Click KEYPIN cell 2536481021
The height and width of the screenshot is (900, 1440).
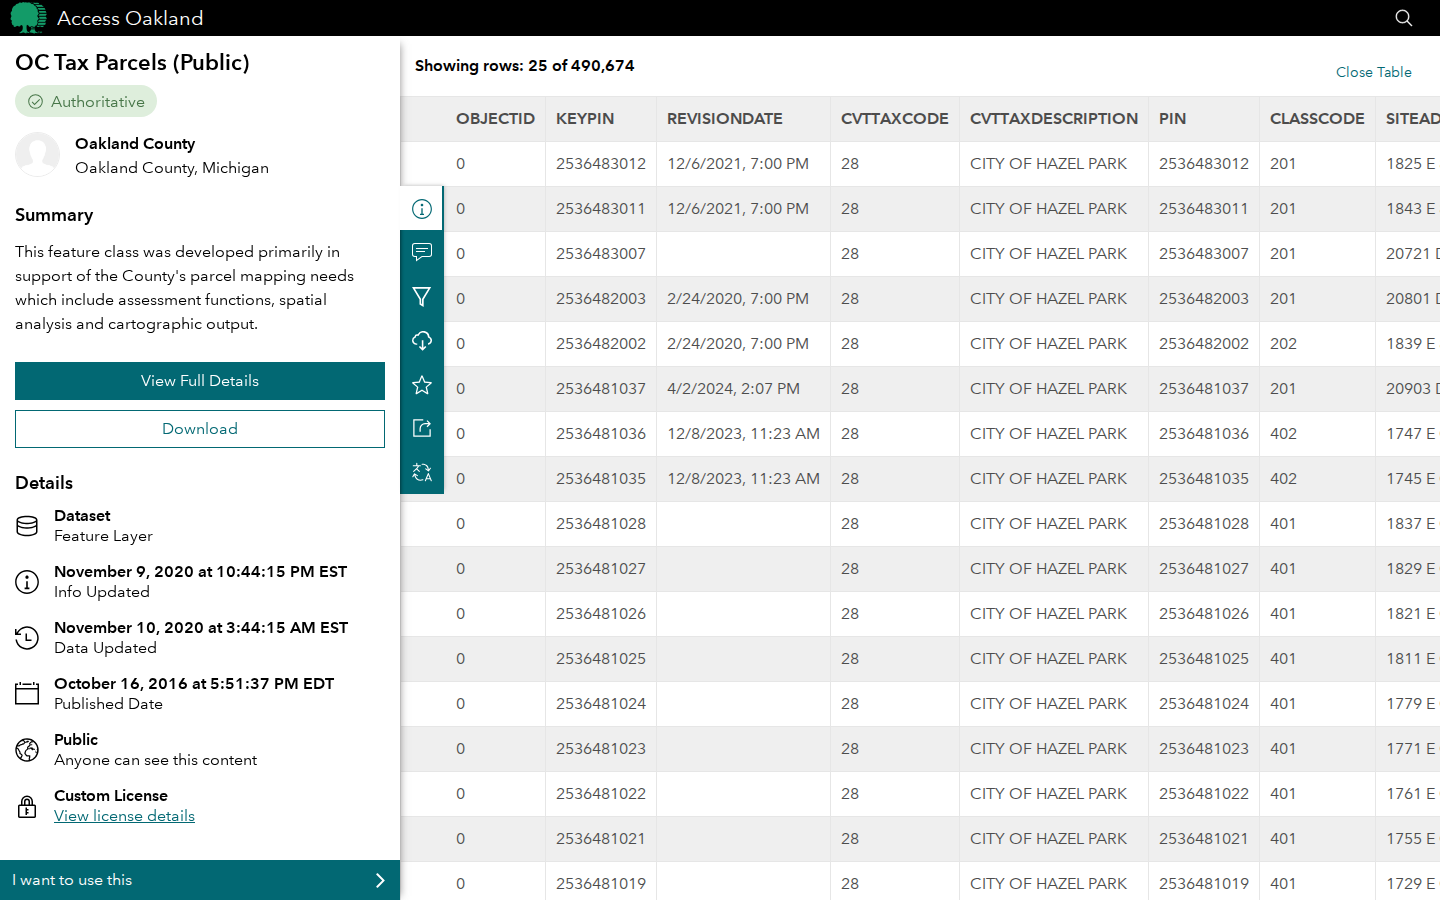(x=601, y=839)
